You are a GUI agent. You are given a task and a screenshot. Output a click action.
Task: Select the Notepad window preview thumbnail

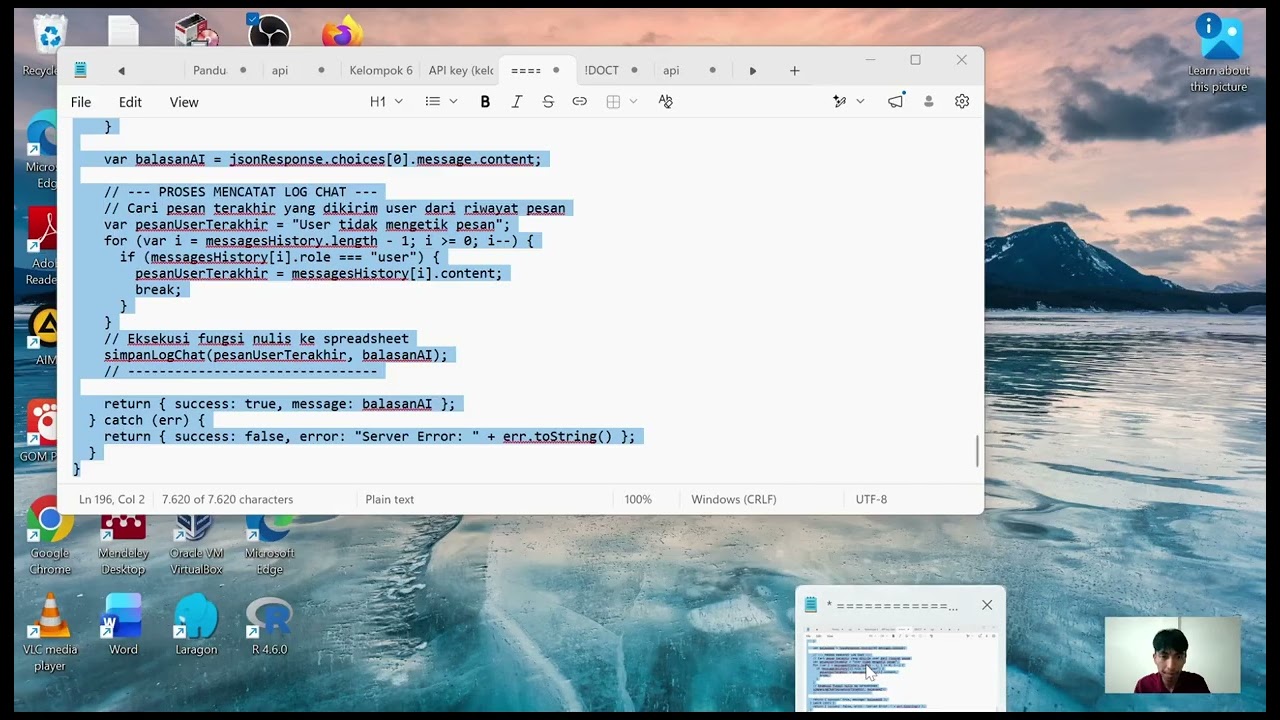tap(900, 668)
